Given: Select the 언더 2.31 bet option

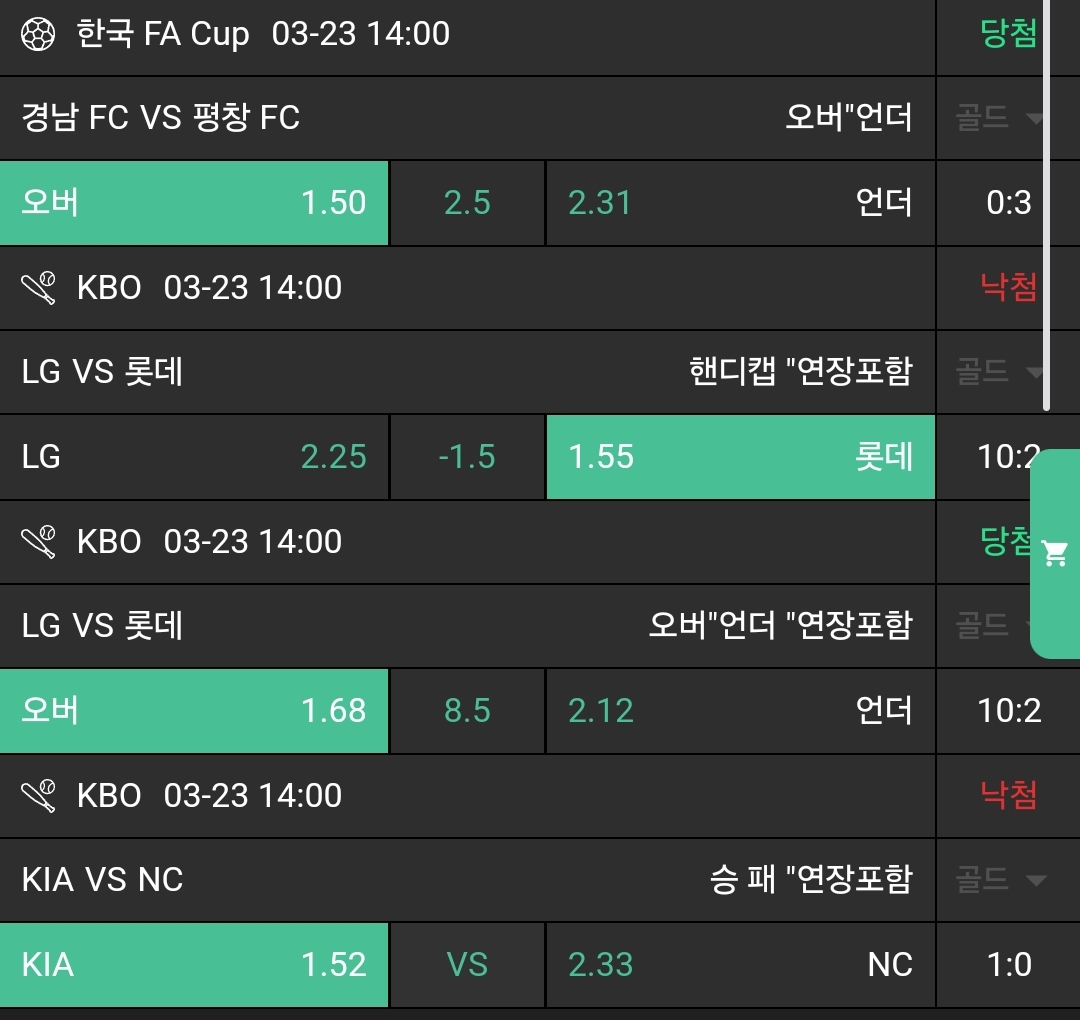Looking at the screenshot, I should [740, 203].
